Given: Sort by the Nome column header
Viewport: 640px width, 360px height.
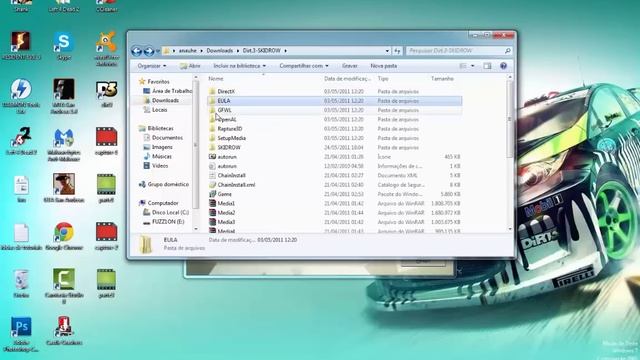Looking at the screenshot, I should (x=216, y=78).
